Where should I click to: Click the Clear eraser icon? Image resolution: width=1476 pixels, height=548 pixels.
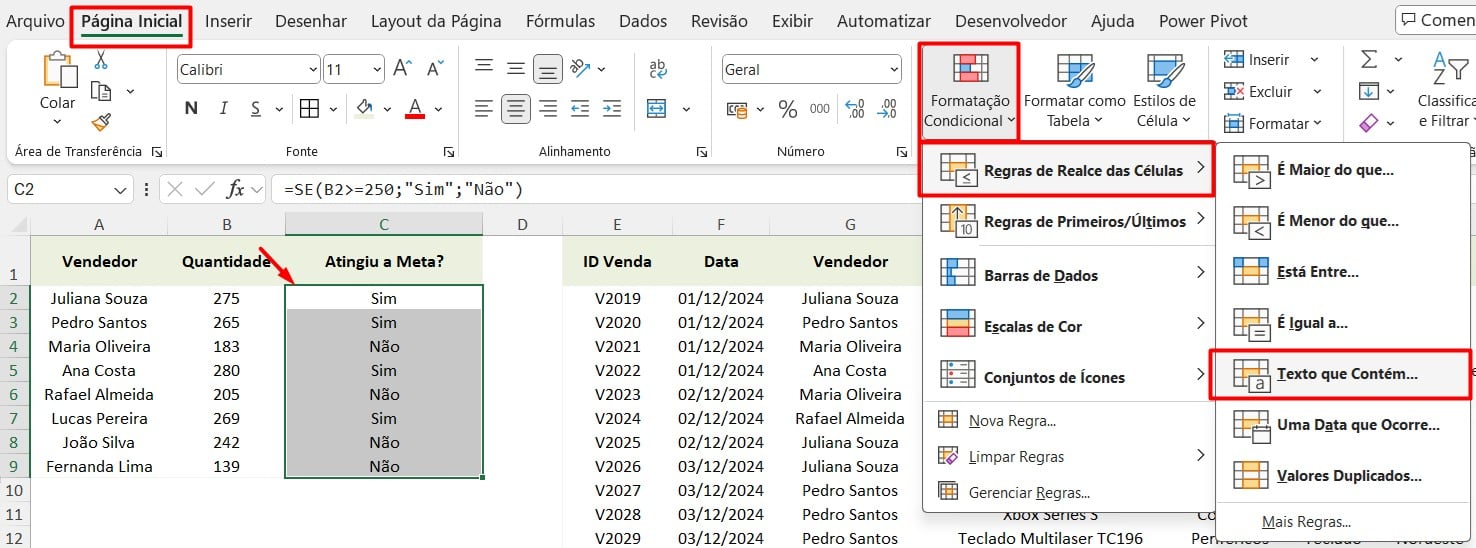(1369, 123)
